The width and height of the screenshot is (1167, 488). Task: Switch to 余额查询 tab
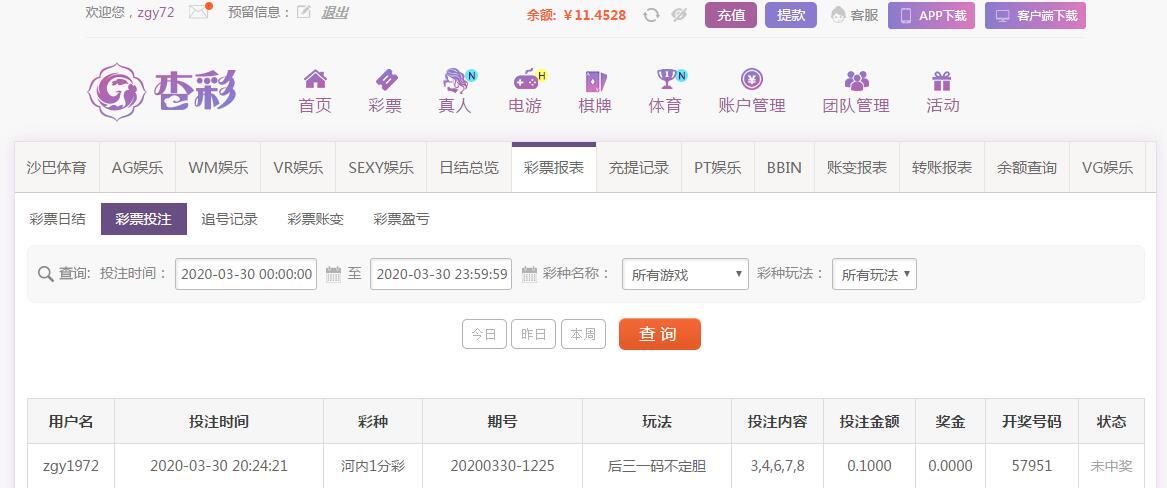[x=1026, y=167]
